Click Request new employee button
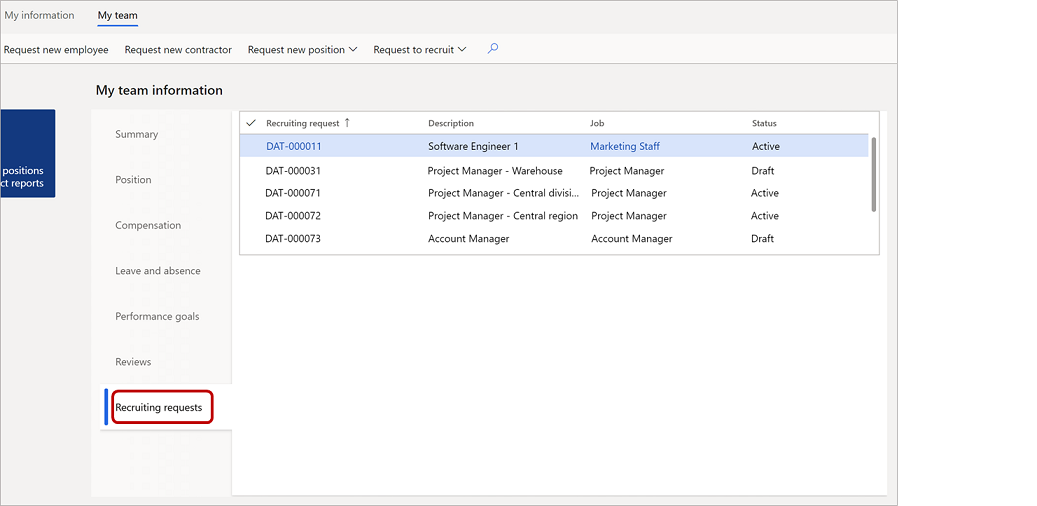The height and width of the screenshot is (506, 1037). coord(56,50)
